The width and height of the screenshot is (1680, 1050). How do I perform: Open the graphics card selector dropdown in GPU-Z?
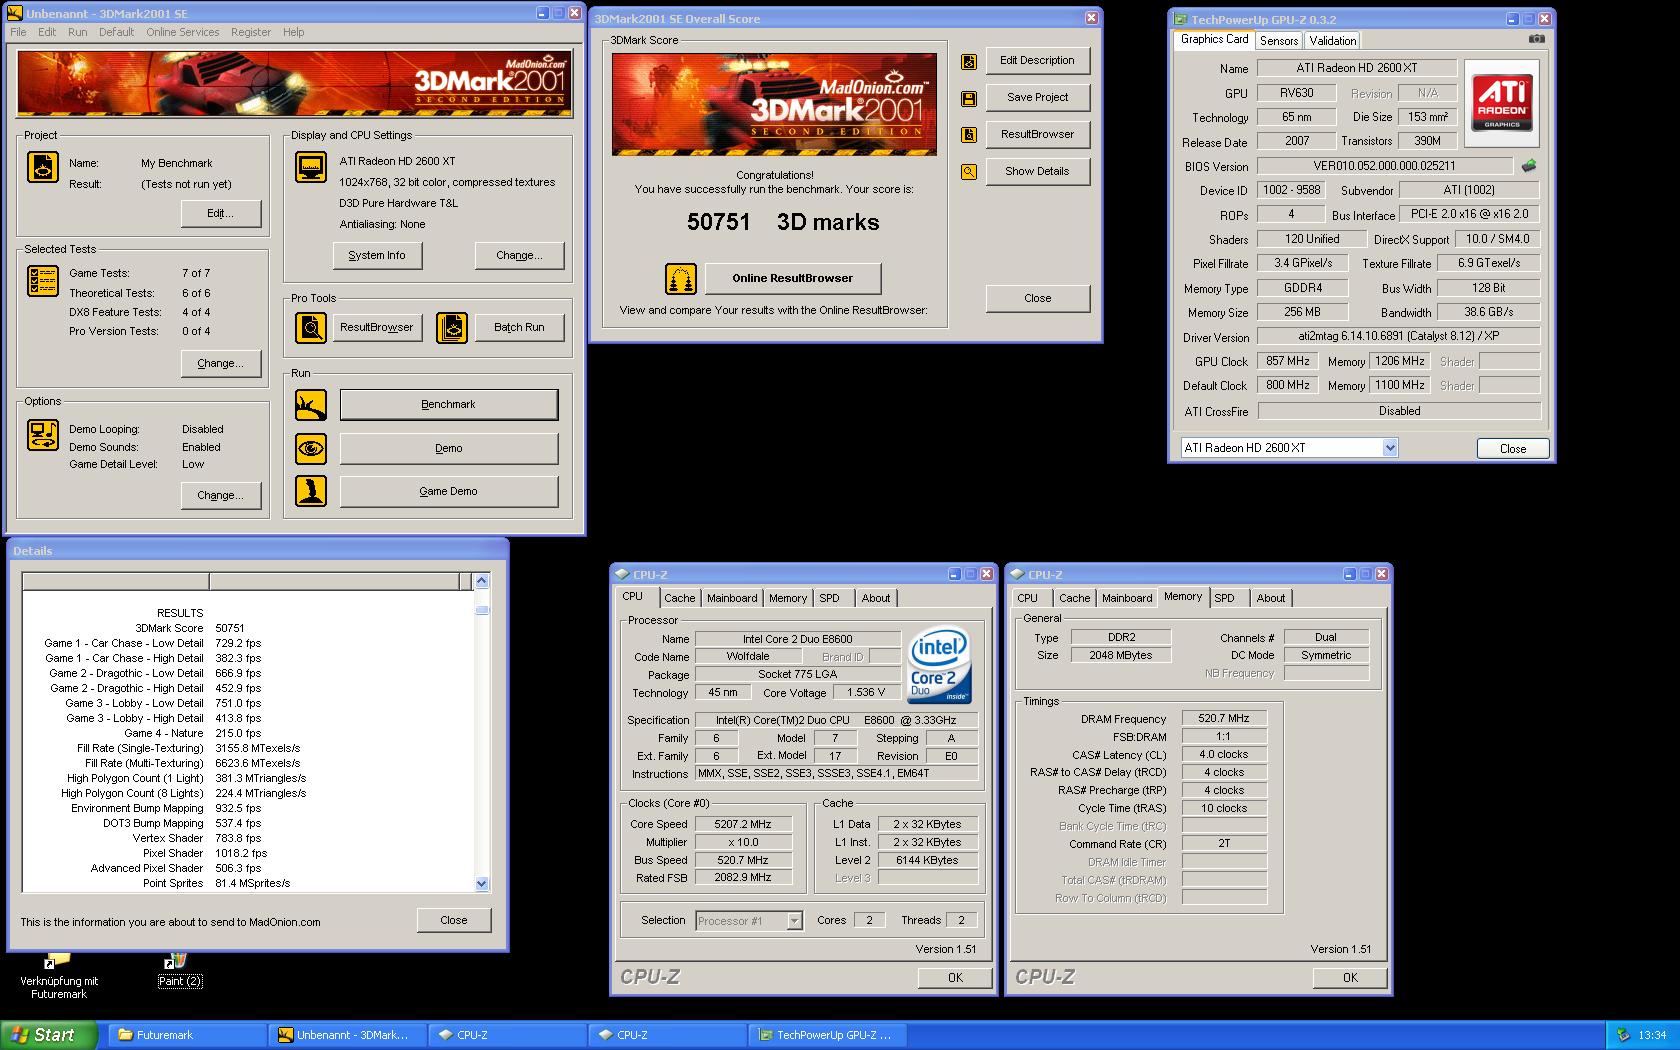click(x=1390, y=448)
